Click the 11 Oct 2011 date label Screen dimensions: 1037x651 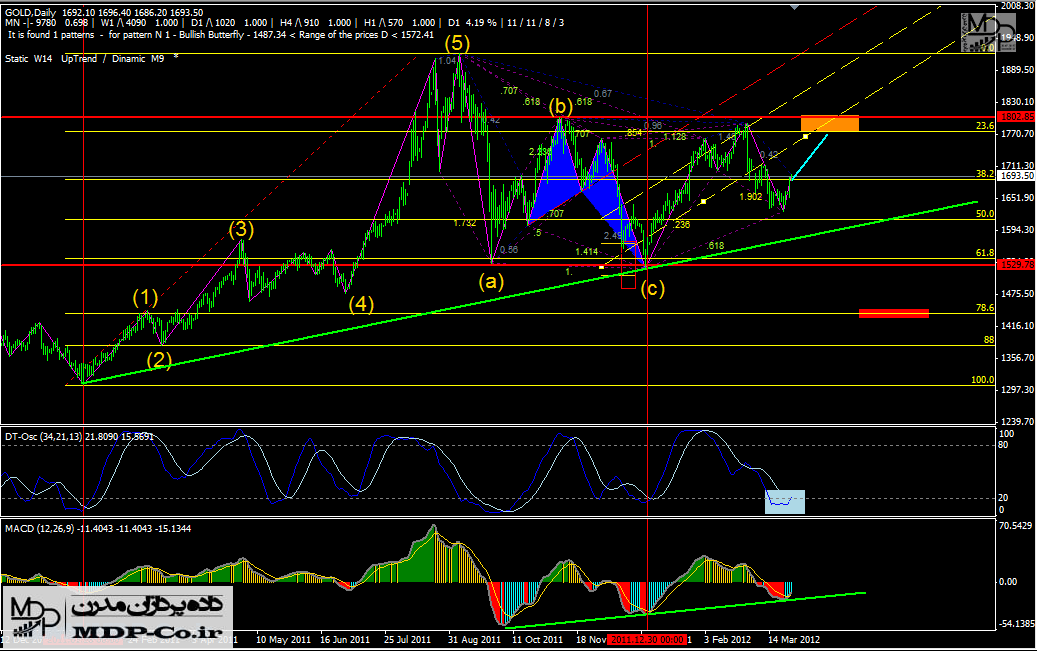(537, 640)
